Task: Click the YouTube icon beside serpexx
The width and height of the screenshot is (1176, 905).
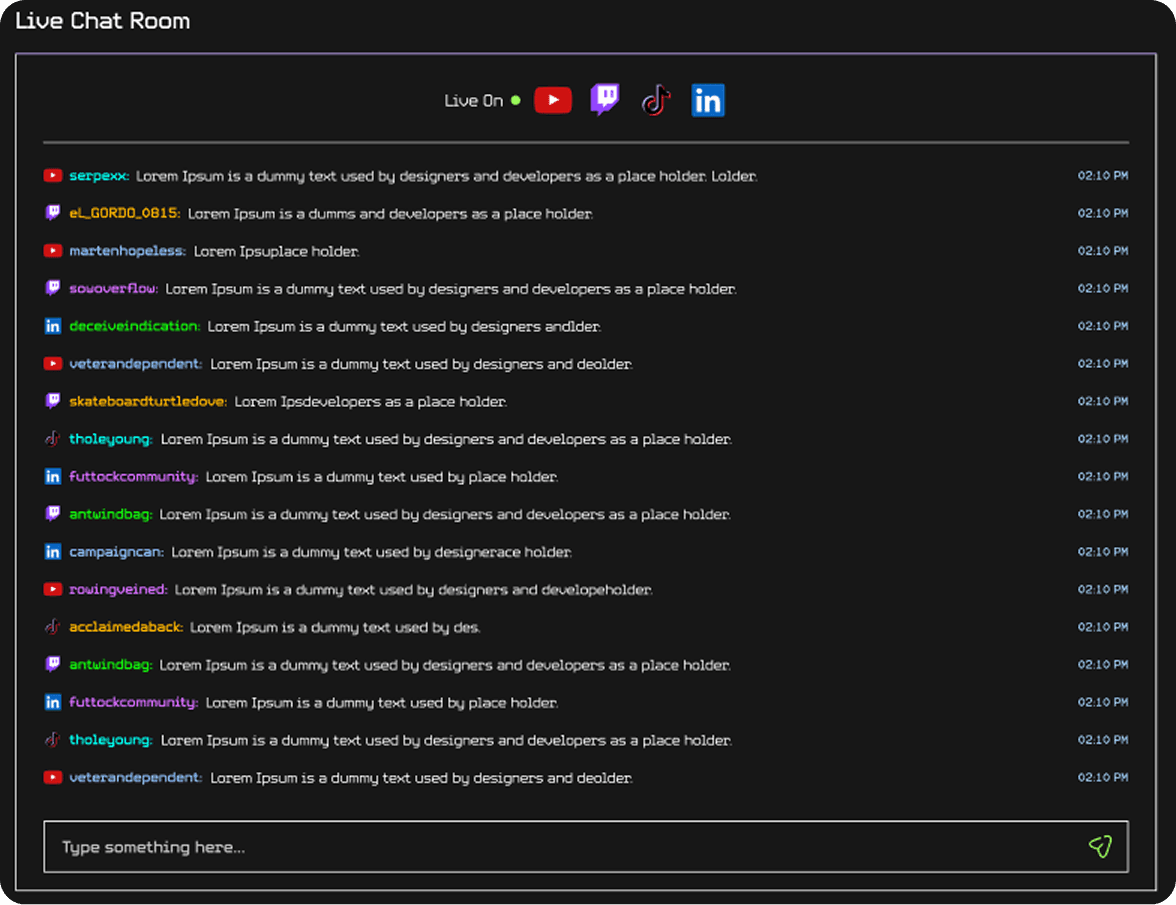Action: (x=53, y=176)
